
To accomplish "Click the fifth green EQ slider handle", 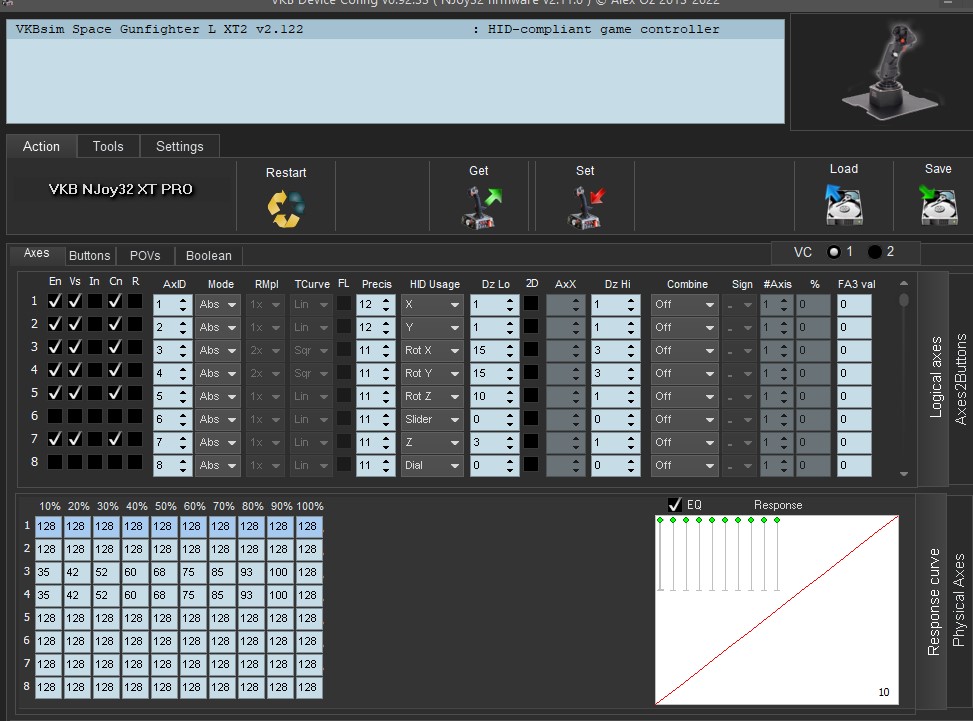I will click(712, 520).
